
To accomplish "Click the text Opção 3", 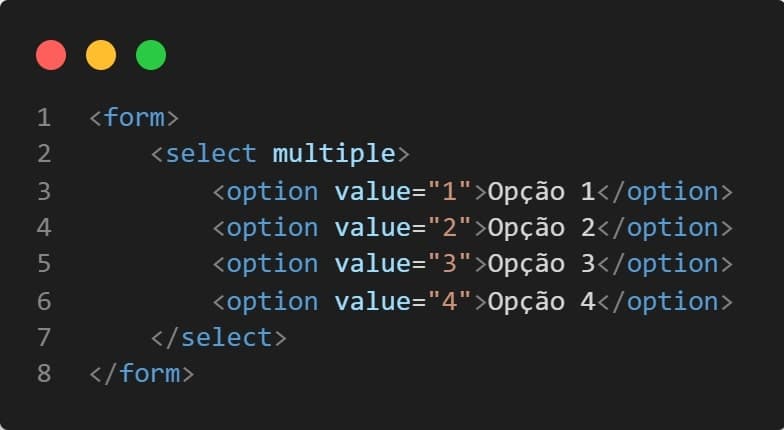I will (x=542, y=264).
